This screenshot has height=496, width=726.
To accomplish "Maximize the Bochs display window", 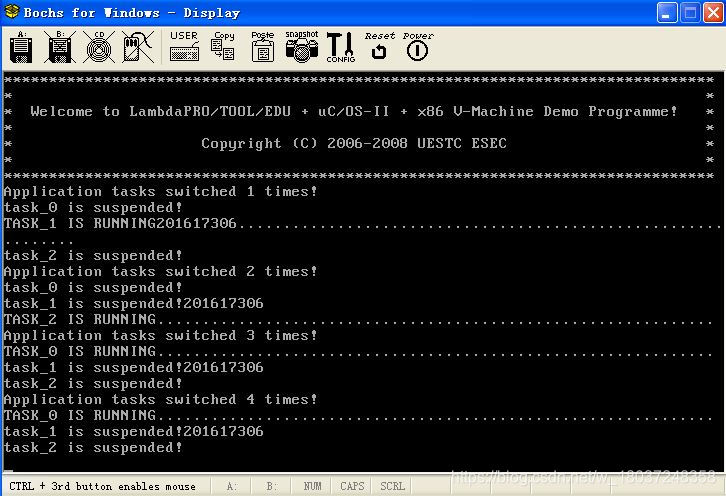I will pyautogui.click(x=690, y=13).
